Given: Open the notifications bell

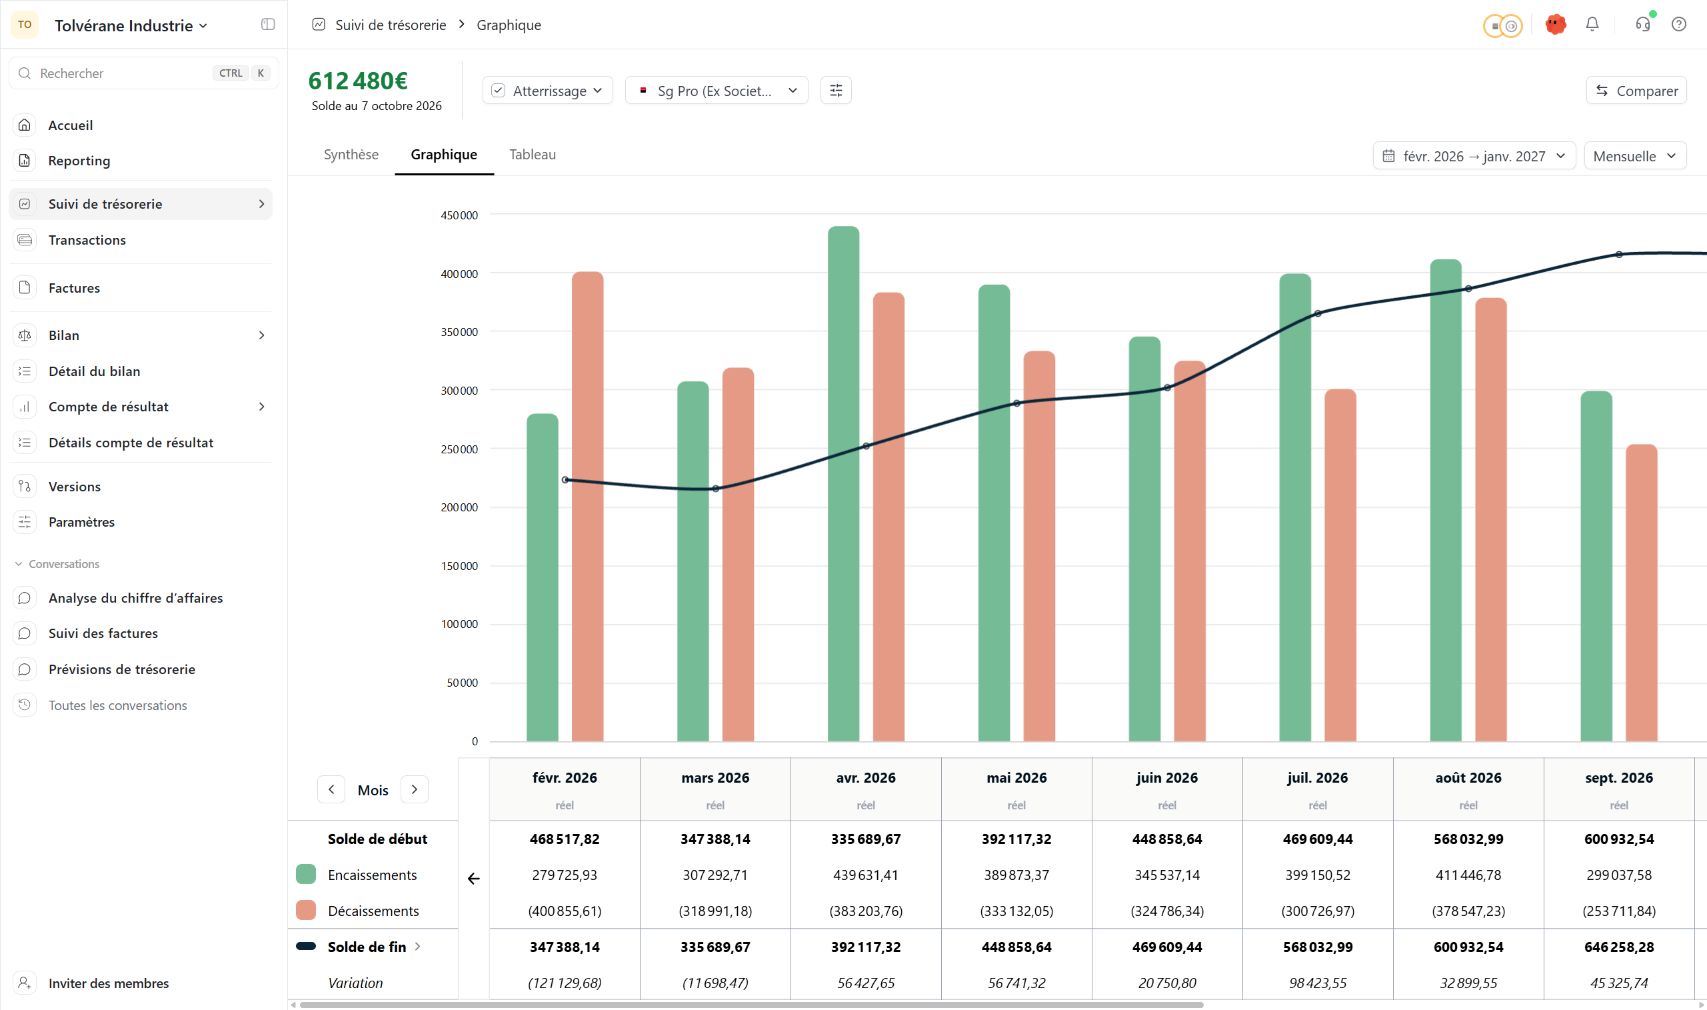Looking at the screenshot, I should tap(1592, 25).
